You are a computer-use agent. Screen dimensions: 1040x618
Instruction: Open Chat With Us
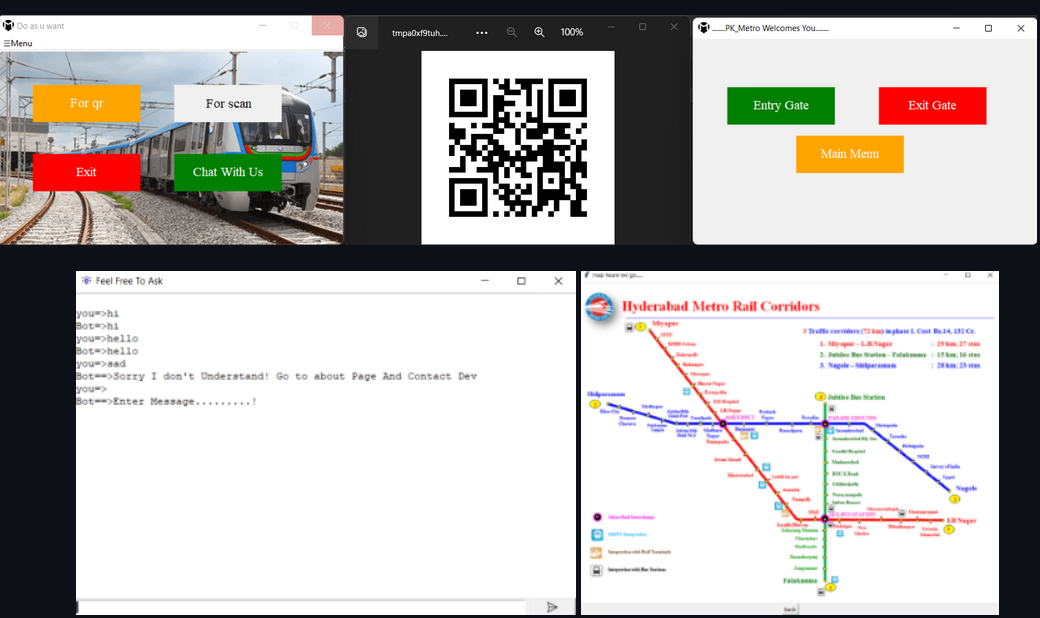227,172
